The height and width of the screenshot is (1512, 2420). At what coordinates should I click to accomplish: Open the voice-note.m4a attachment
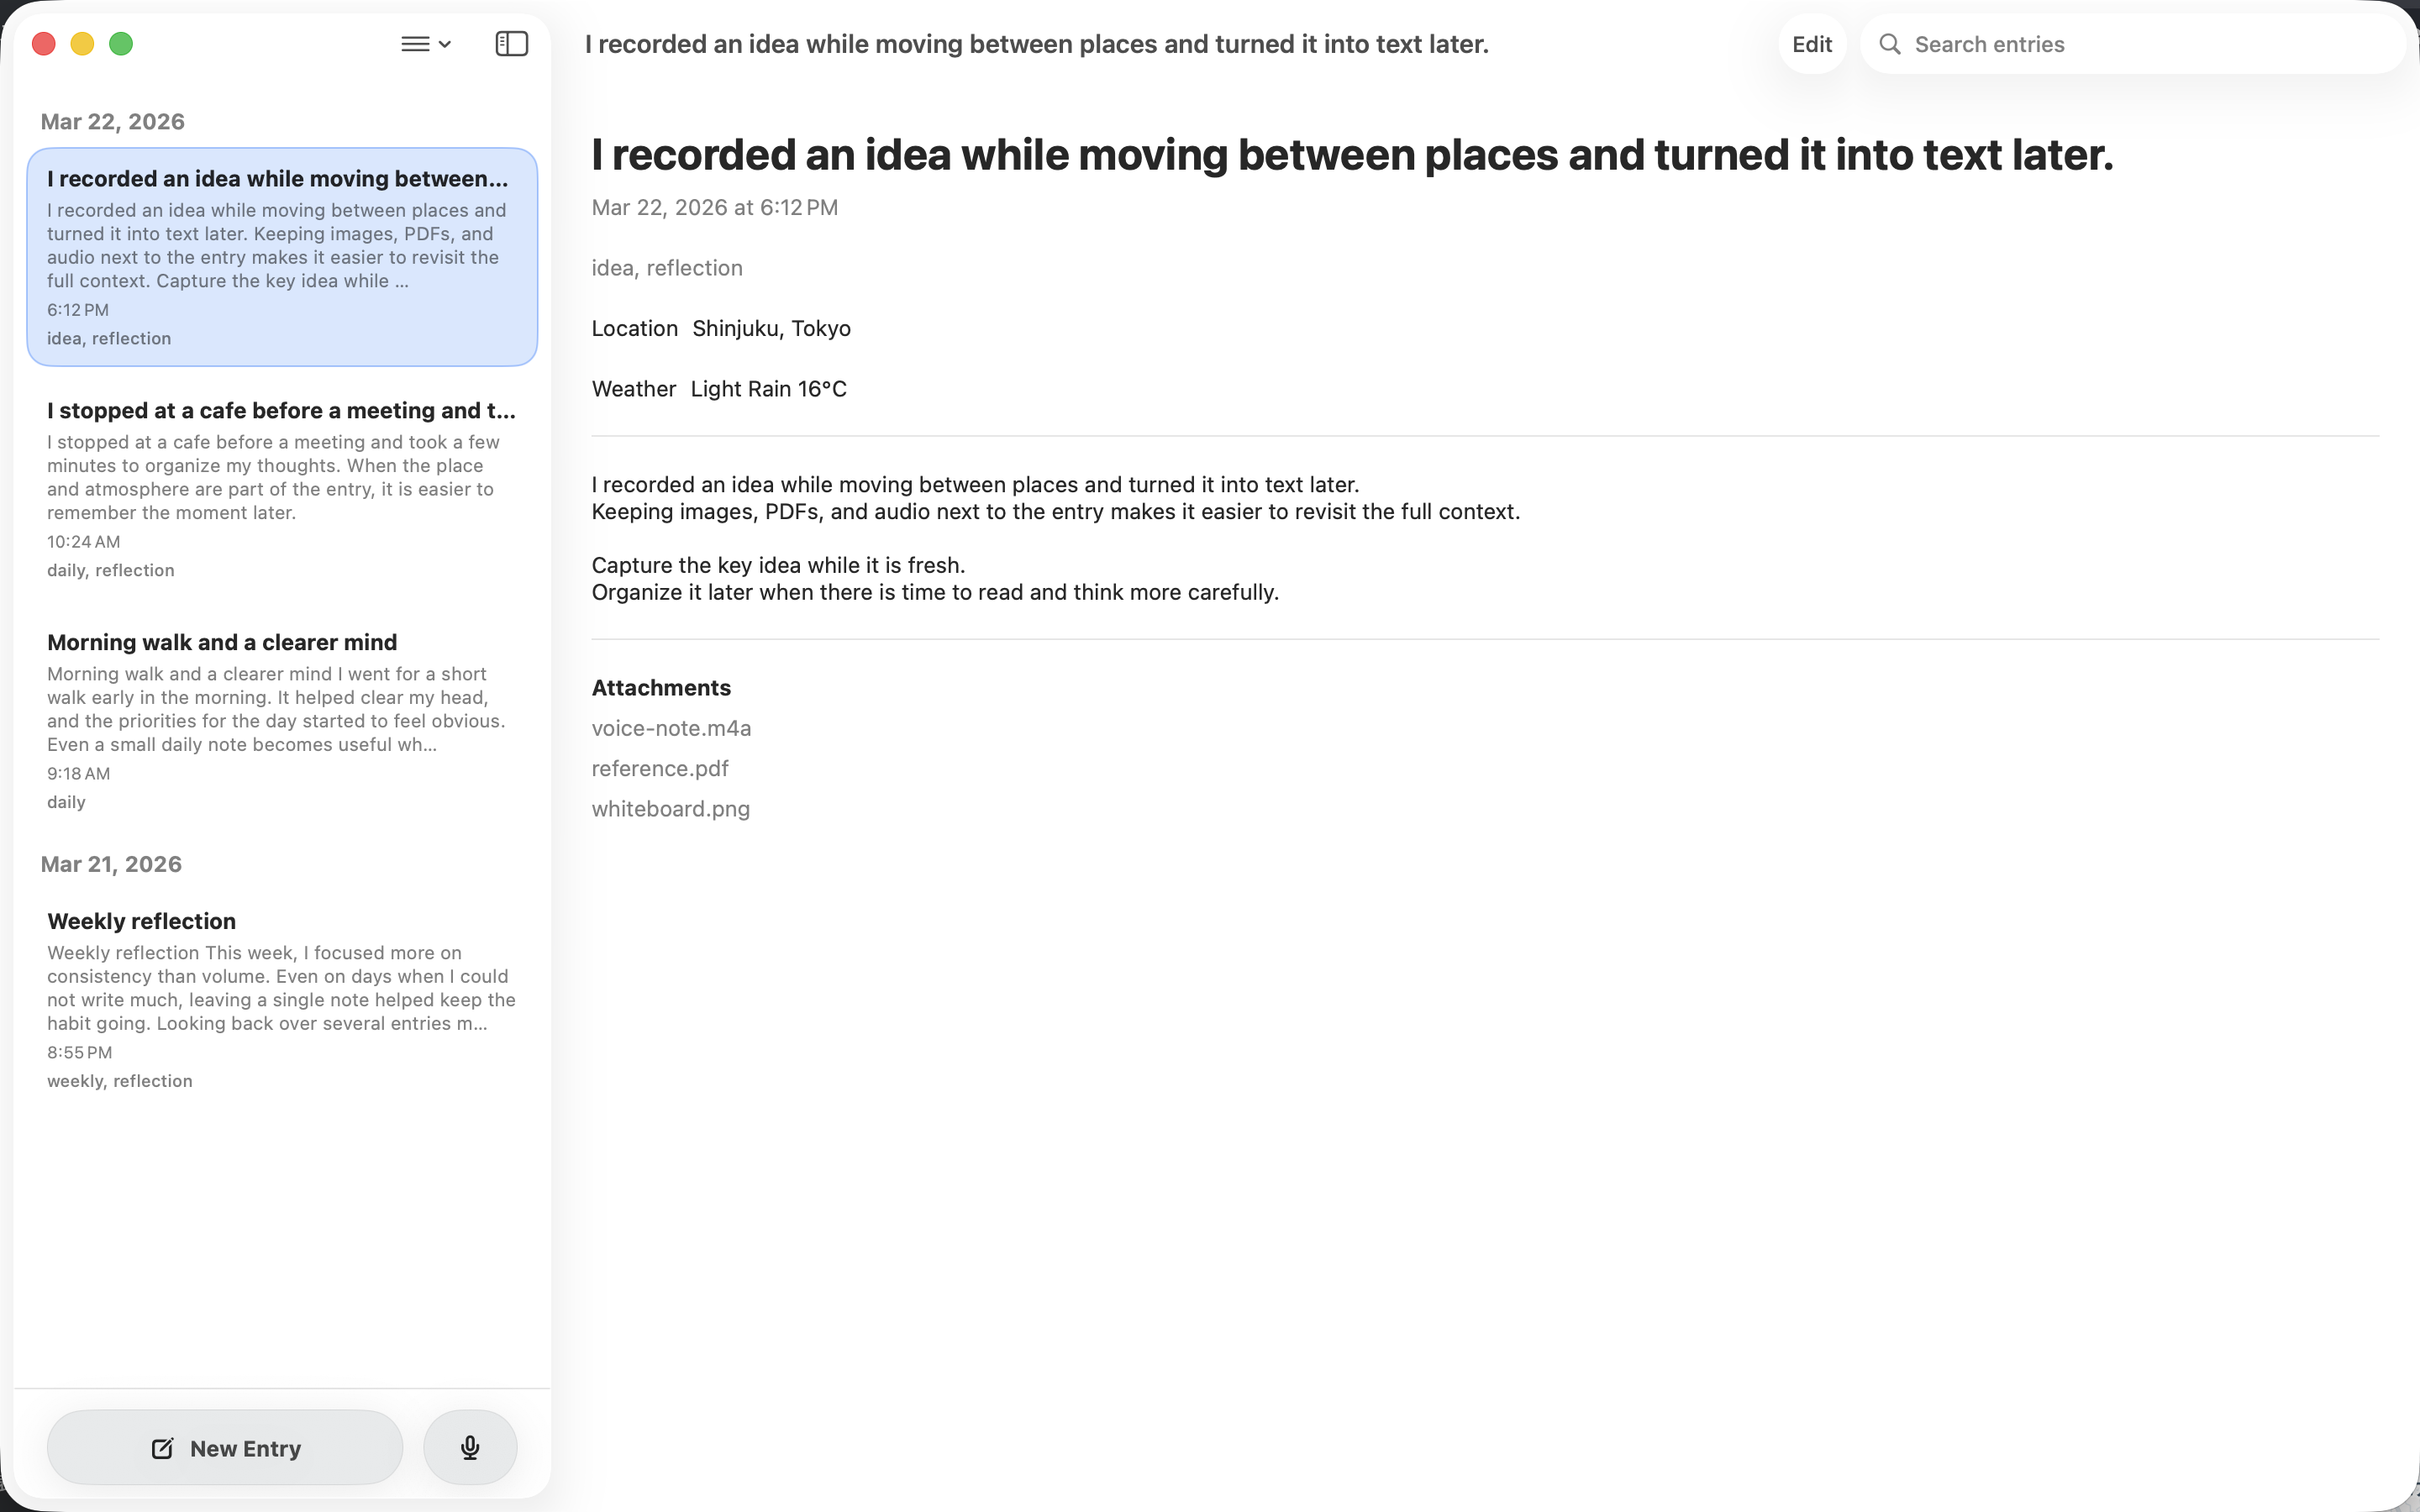[x=671, y=728]
